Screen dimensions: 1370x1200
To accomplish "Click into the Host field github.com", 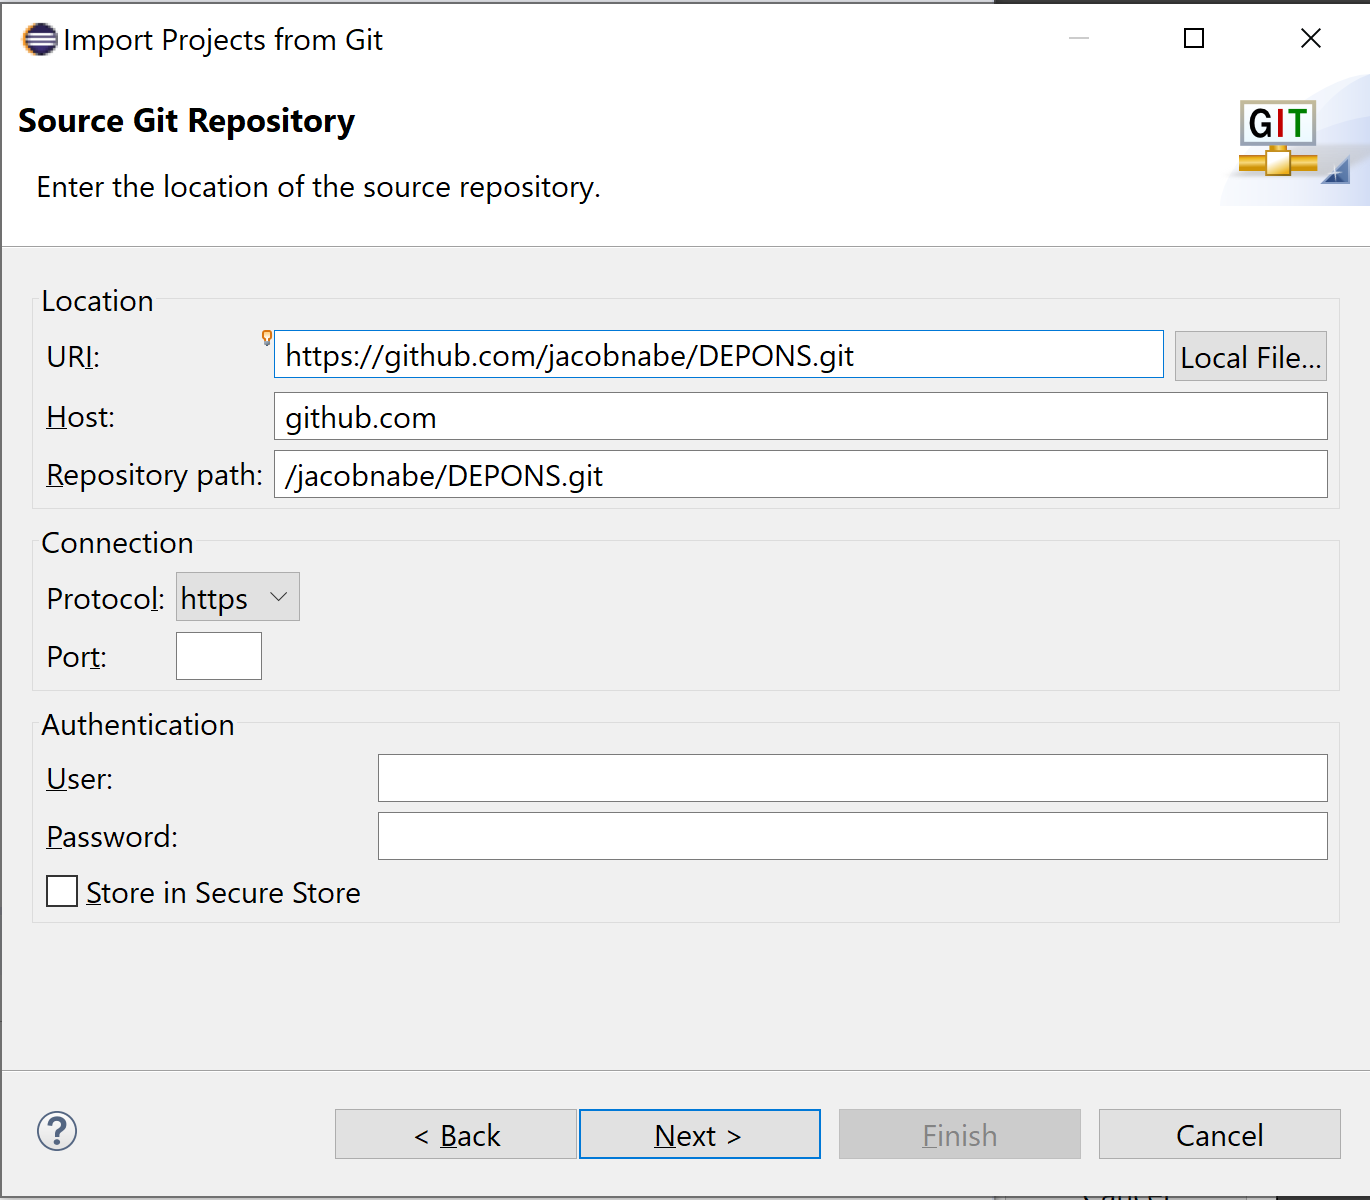I will (801, 416).
